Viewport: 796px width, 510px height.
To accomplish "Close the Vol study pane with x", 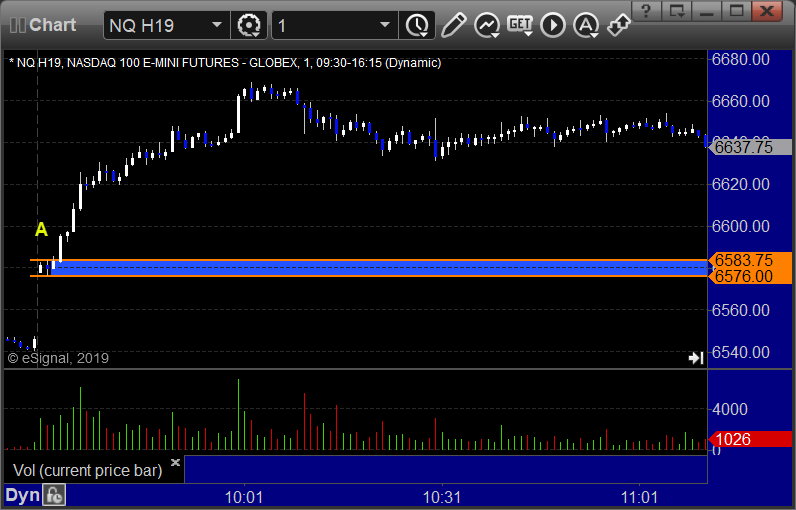I will [175, 462].
